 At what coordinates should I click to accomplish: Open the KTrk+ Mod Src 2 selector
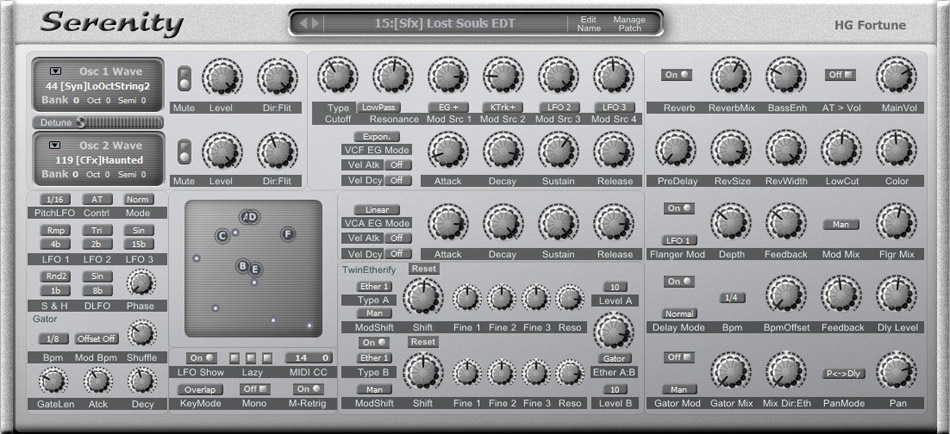[502, 107]
